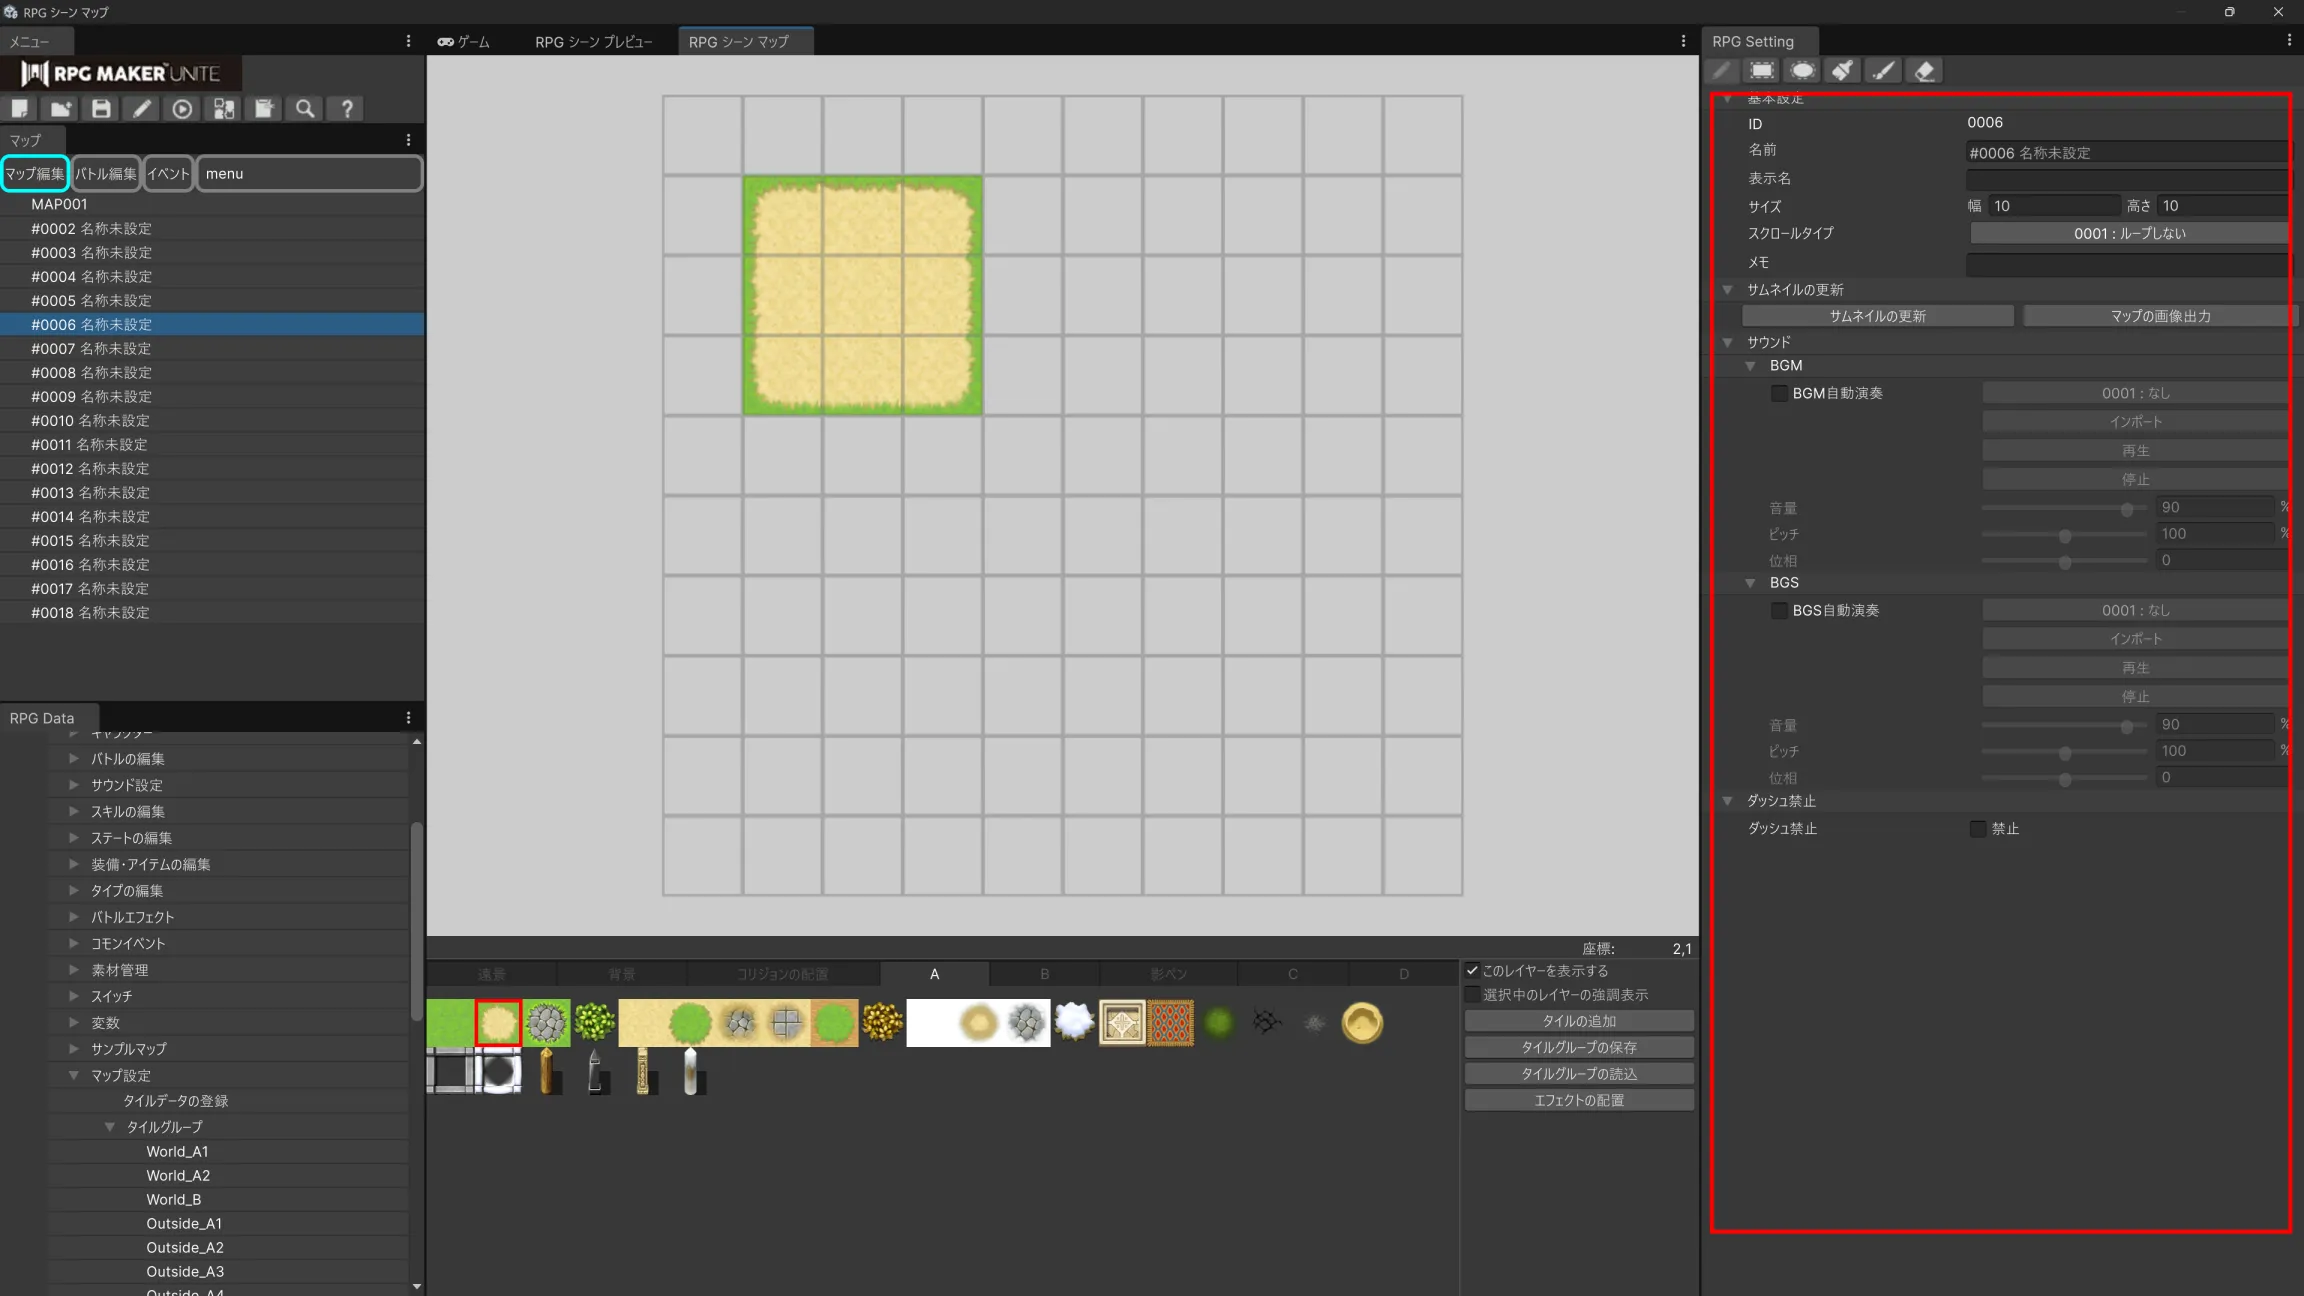This screenshot has height=1296, width=2304.
Task: Click マップの画像出力 button
Action: pyautogui.click(x=2159, y=316)
